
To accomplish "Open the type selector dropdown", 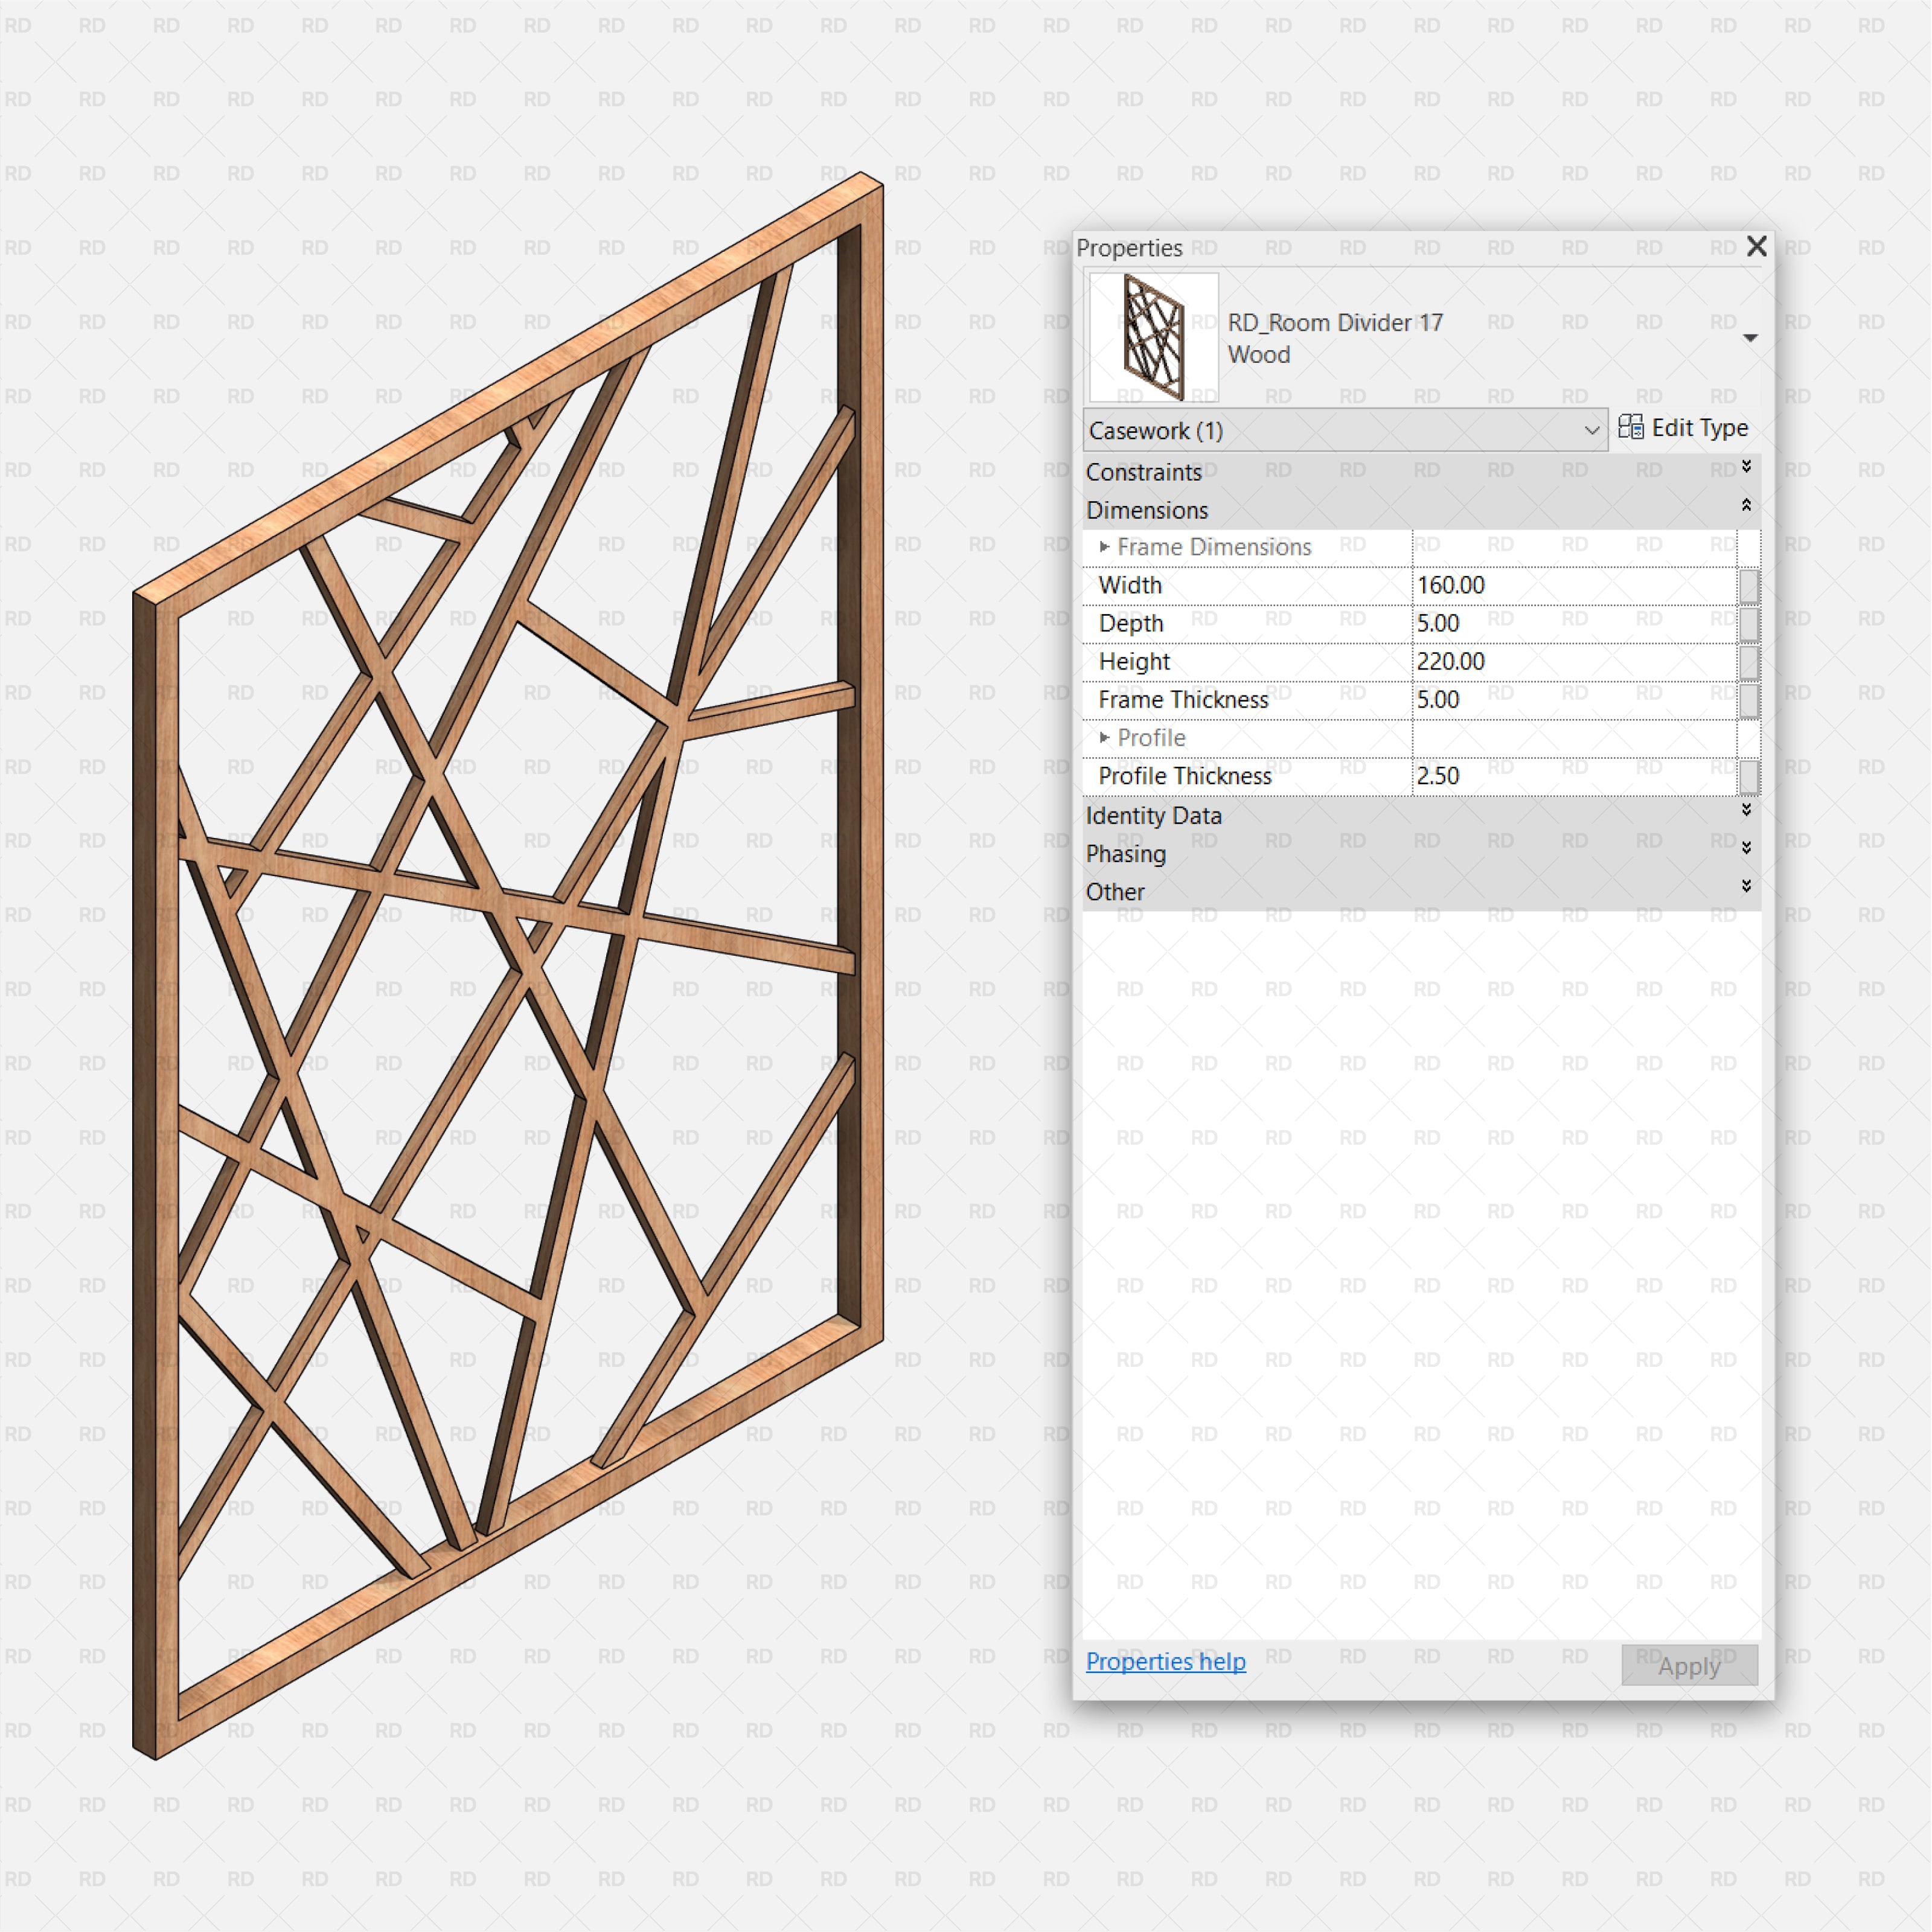I will pyautogui.click(x=1749, y=337).
